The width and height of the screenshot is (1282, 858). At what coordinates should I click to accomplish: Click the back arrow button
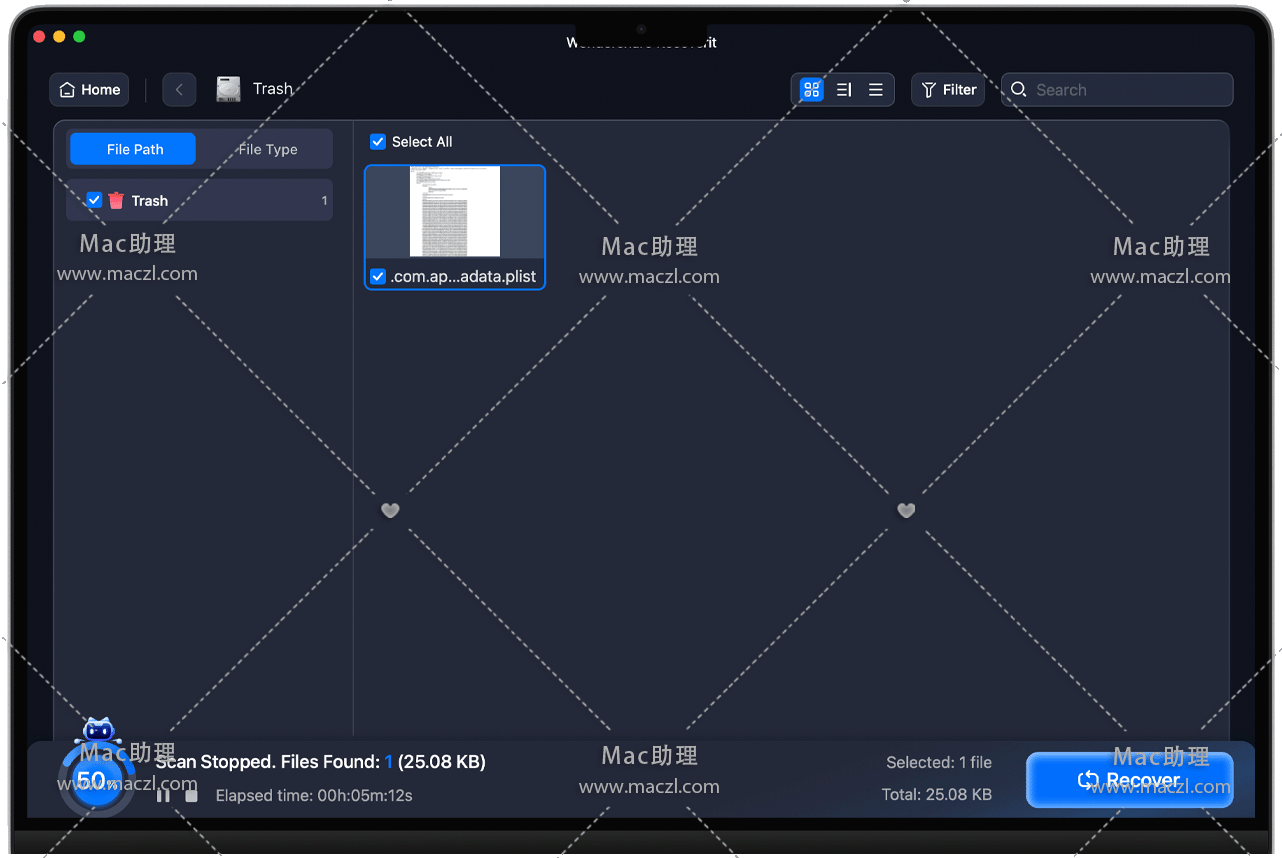point(179,90)
